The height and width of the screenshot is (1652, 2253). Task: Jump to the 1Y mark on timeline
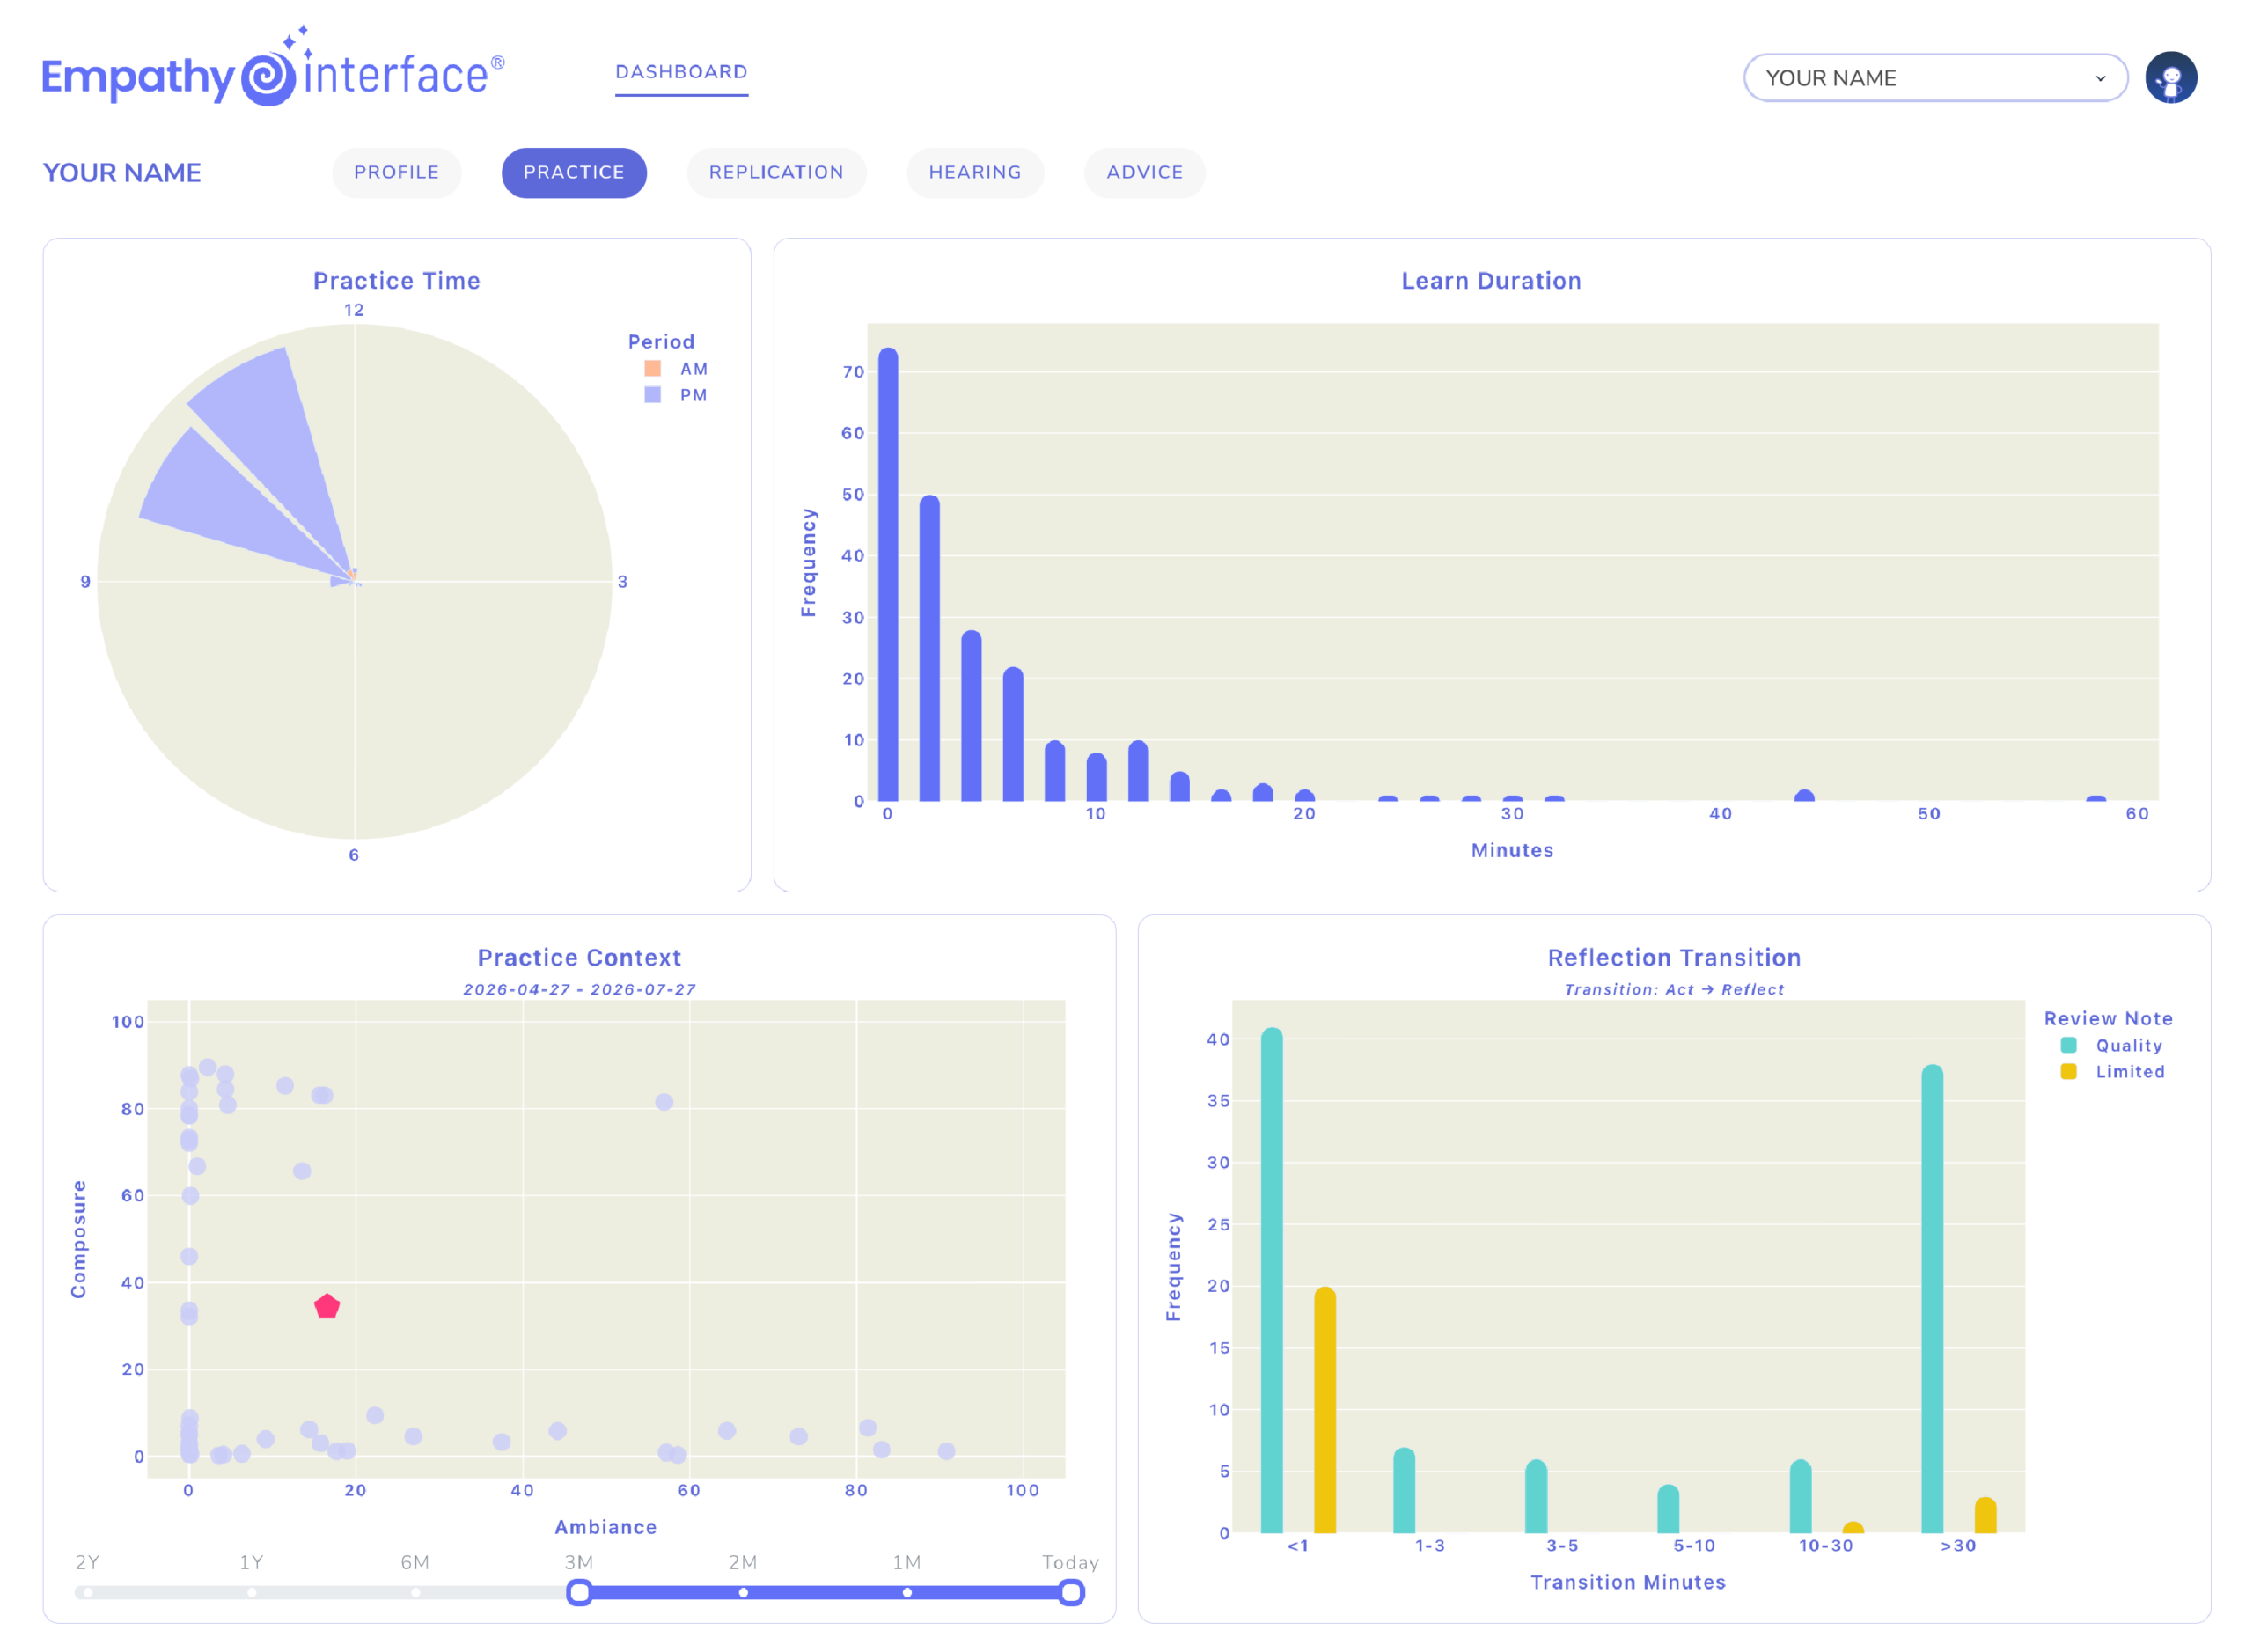pyautogui.click(x=251, y=1592)
